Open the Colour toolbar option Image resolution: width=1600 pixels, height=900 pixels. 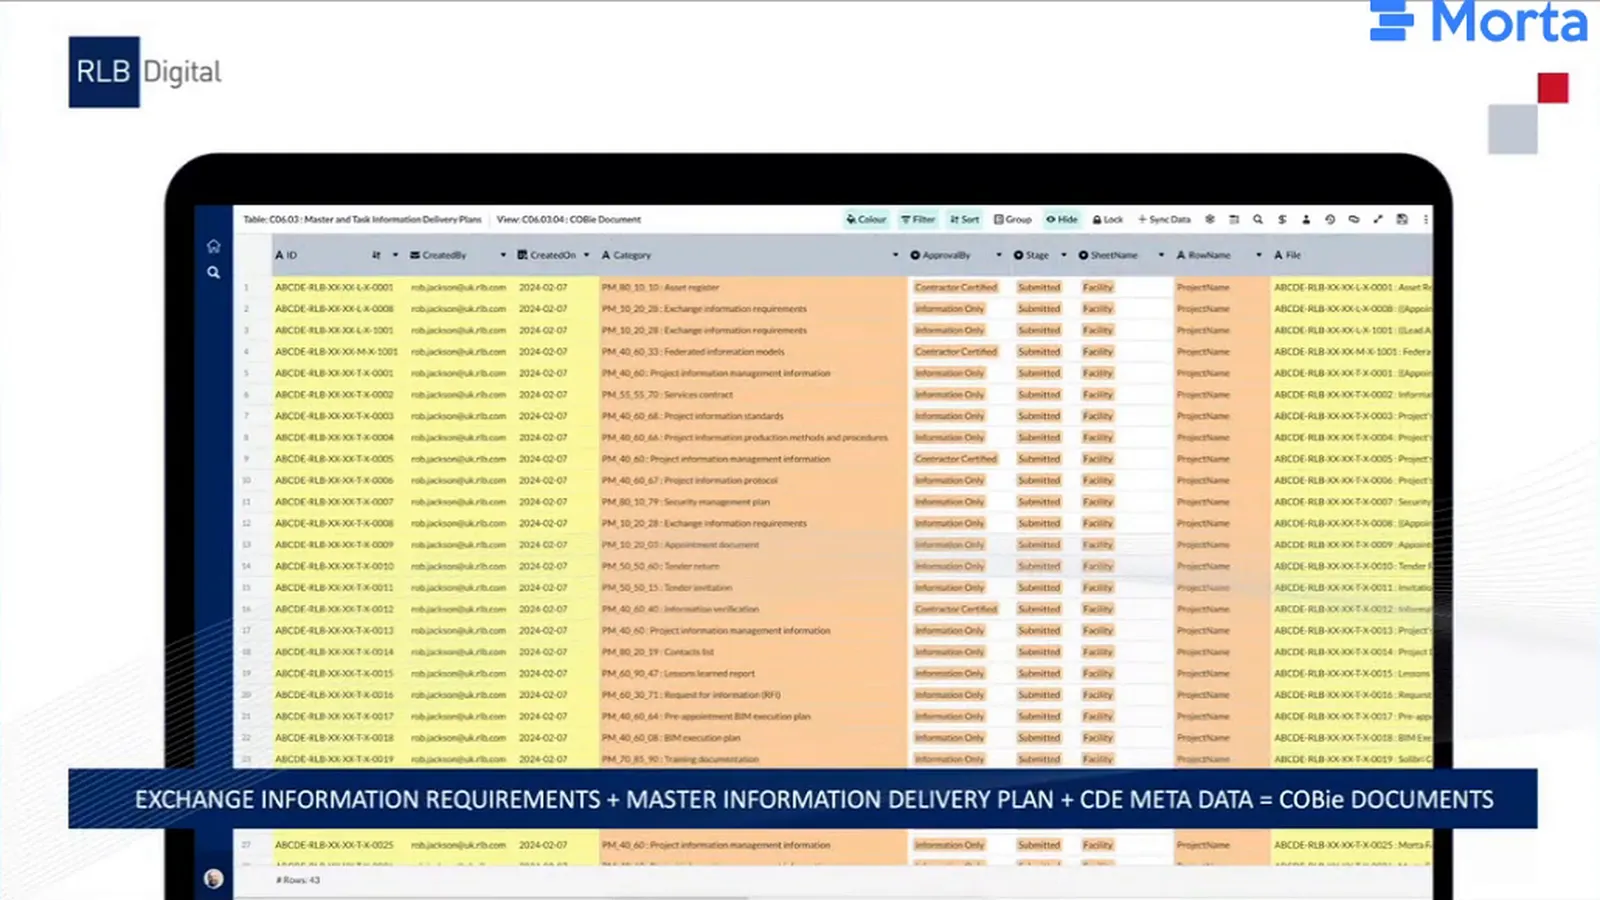[x=866, y=219]
